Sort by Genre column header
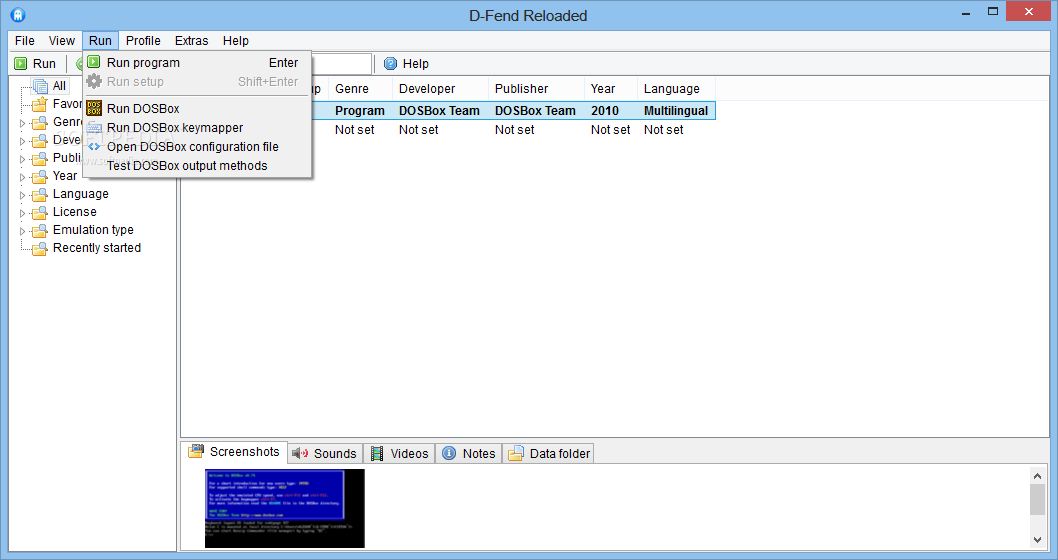This screenshot has height=560, width=1058. tap(360, 88)
